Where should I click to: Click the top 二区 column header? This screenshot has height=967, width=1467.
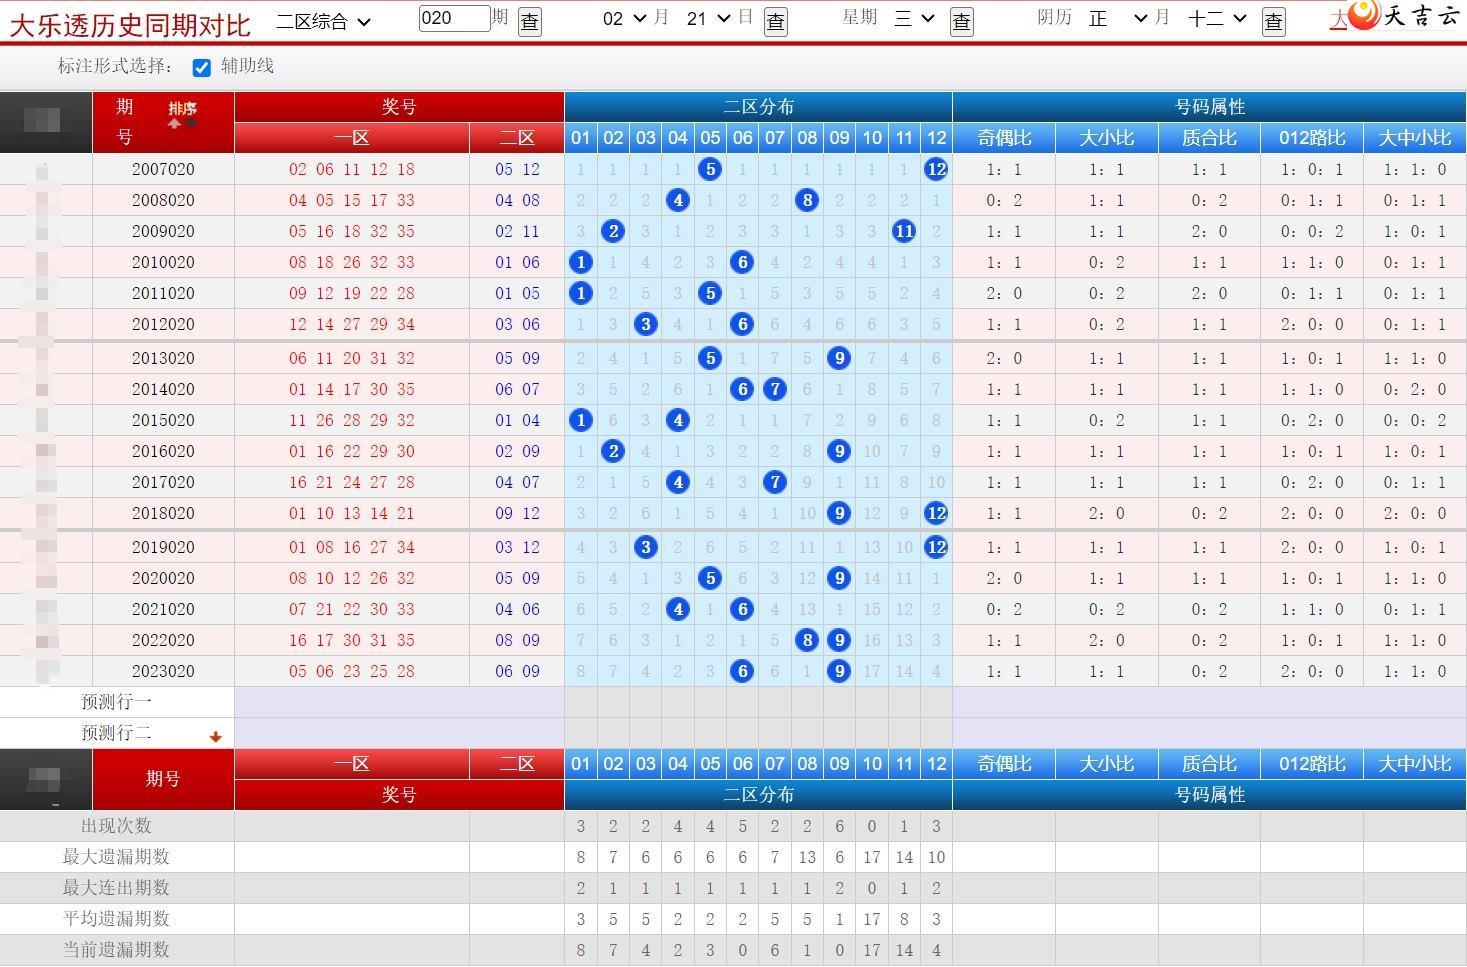coord(517,138)
